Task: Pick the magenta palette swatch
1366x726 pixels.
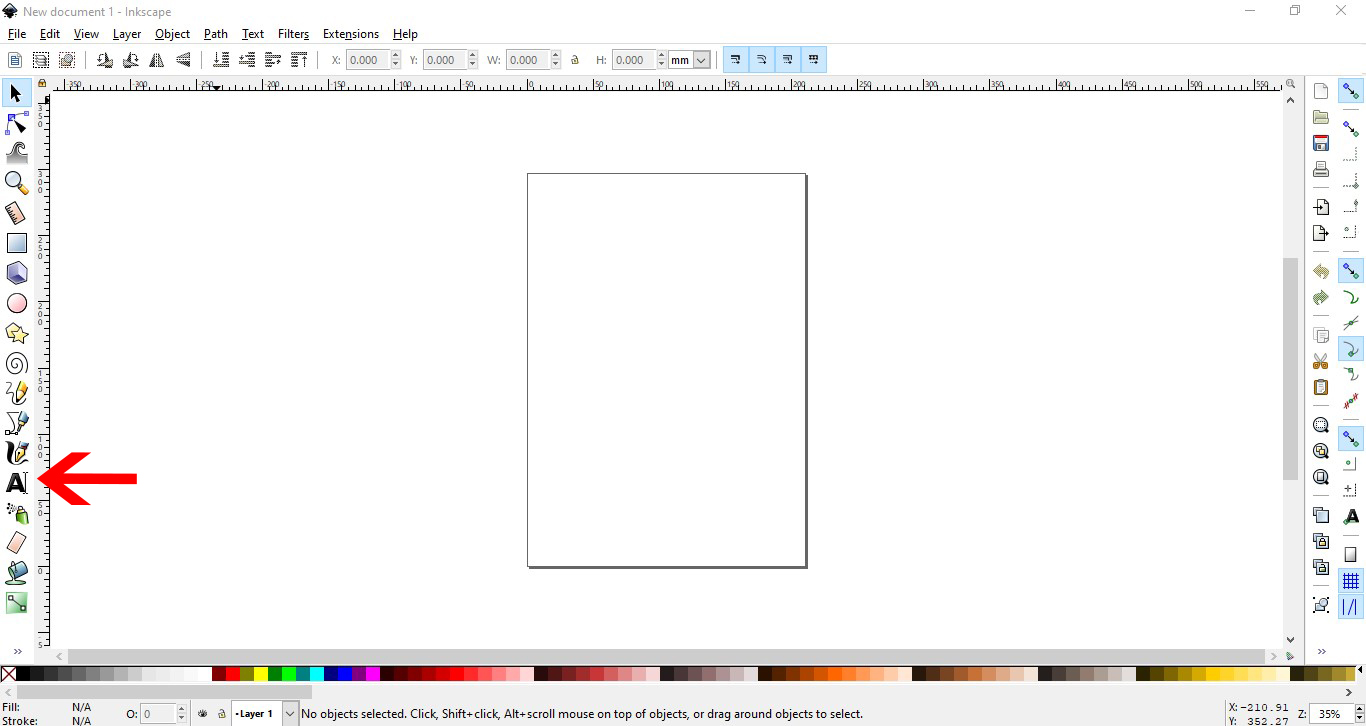Action: point(373,674)
